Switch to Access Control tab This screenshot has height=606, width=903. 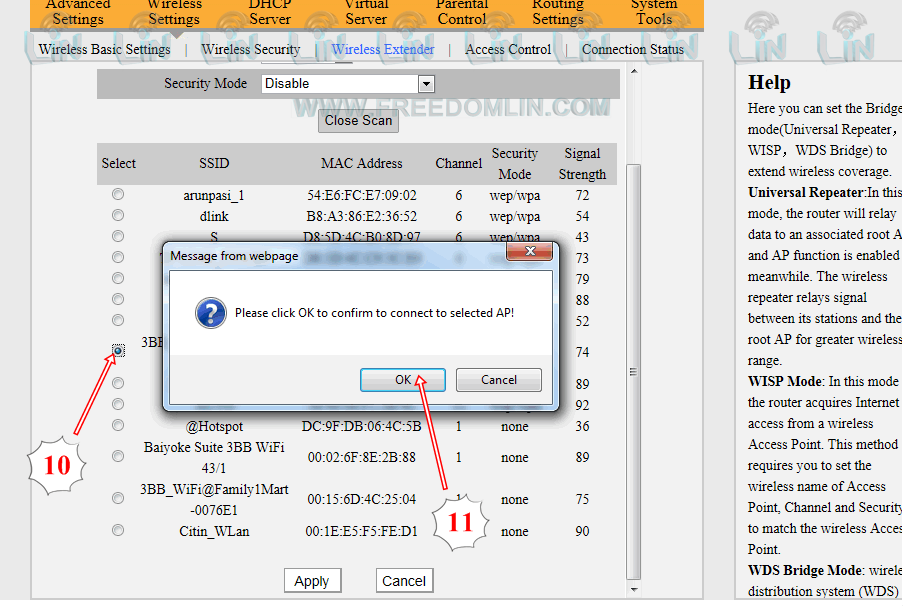coord(508,50)
